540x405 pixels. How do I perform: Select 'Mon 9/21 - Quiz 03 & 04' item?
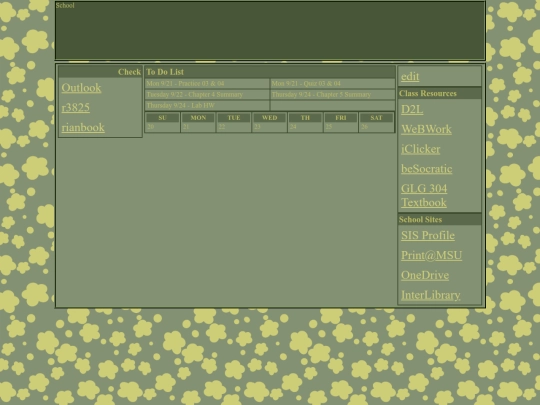click(332, 84)
